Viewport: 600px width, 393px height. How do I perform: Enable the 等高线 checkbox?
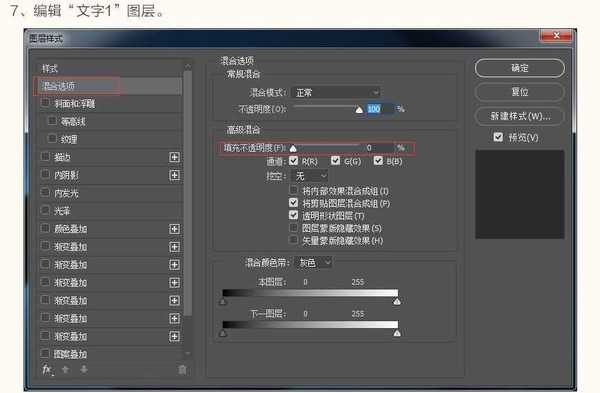[x=52, y=121]
